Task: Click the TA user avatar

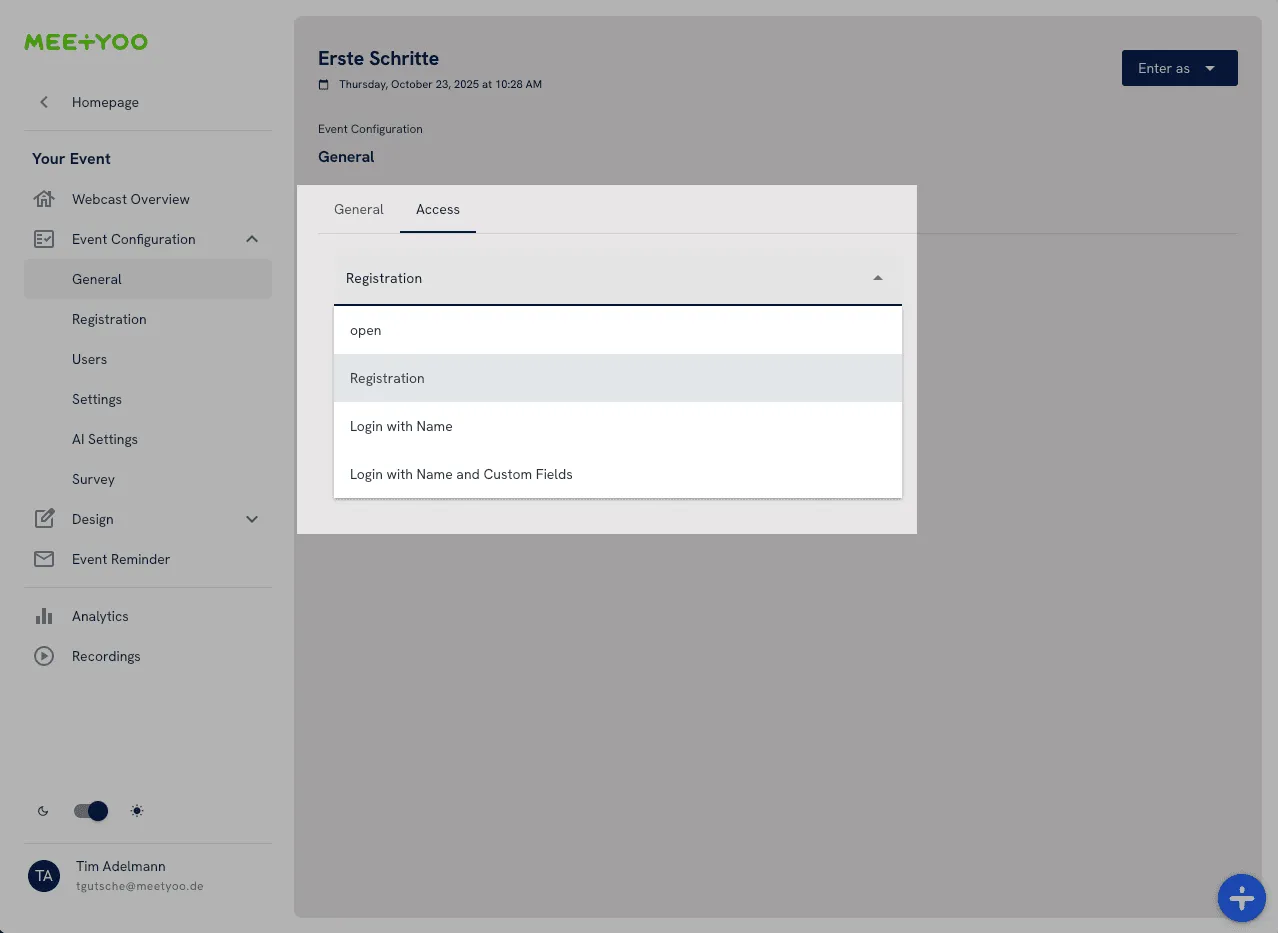Action: pyautogui.click(x=44, y=876)
